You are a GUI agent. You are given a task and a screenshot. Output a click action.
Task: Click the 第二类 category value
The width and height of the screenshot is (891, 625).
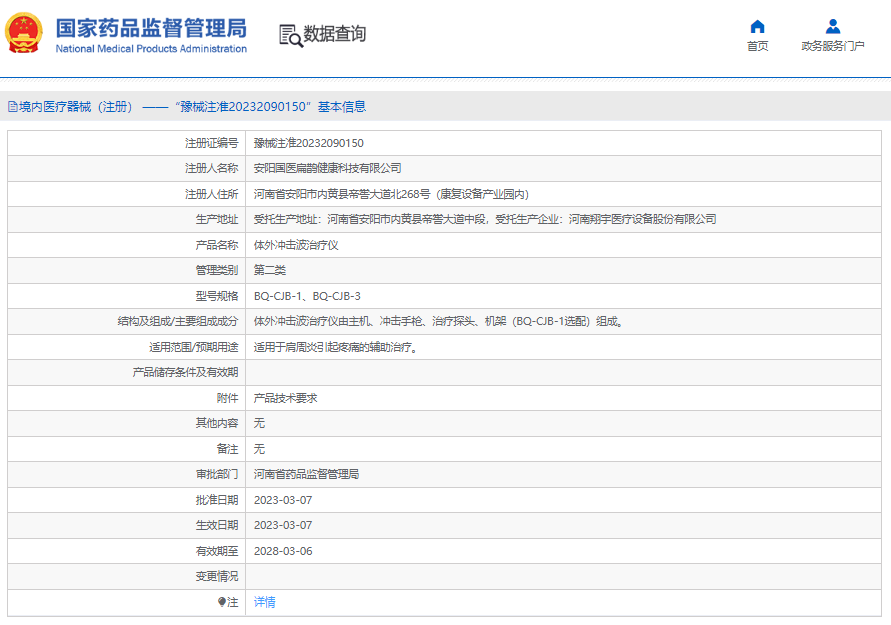click(269, 270)
